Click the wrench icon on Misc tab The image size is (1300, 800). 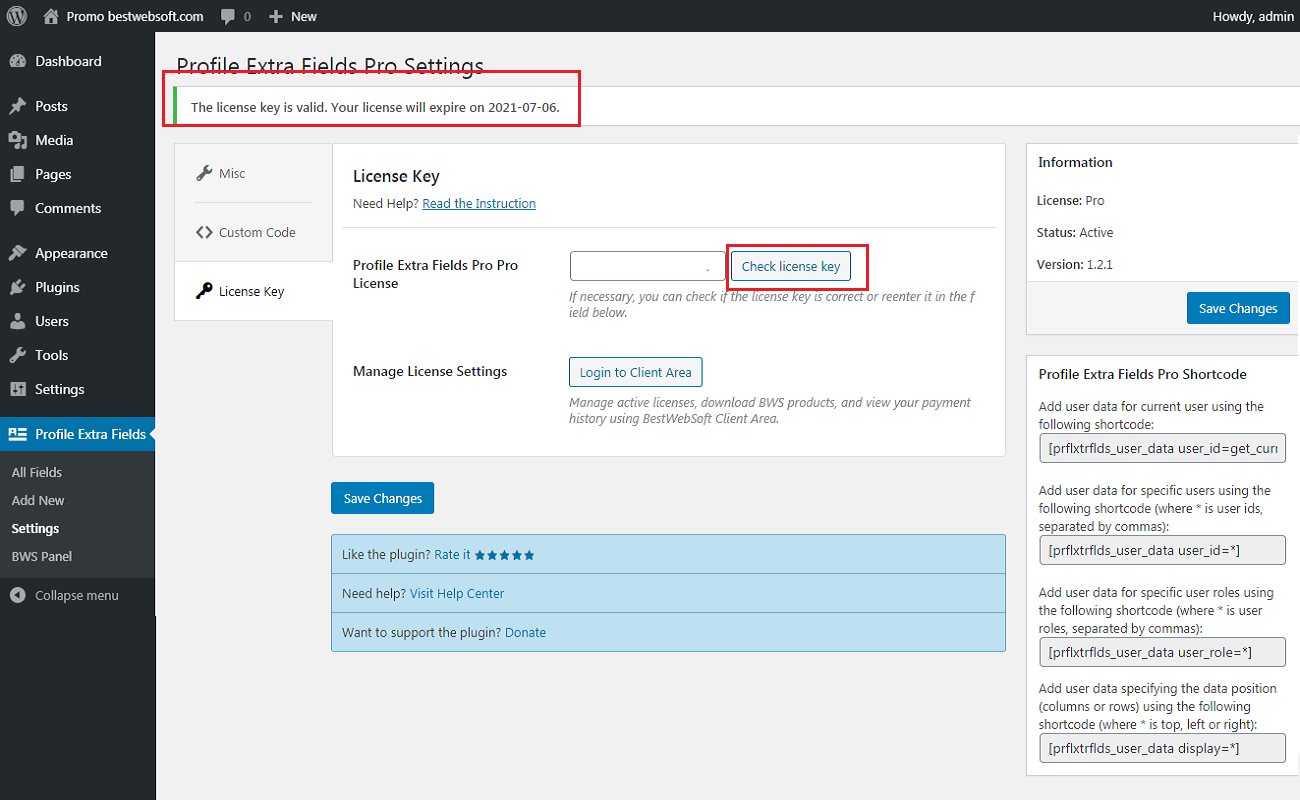pos(203,173)
